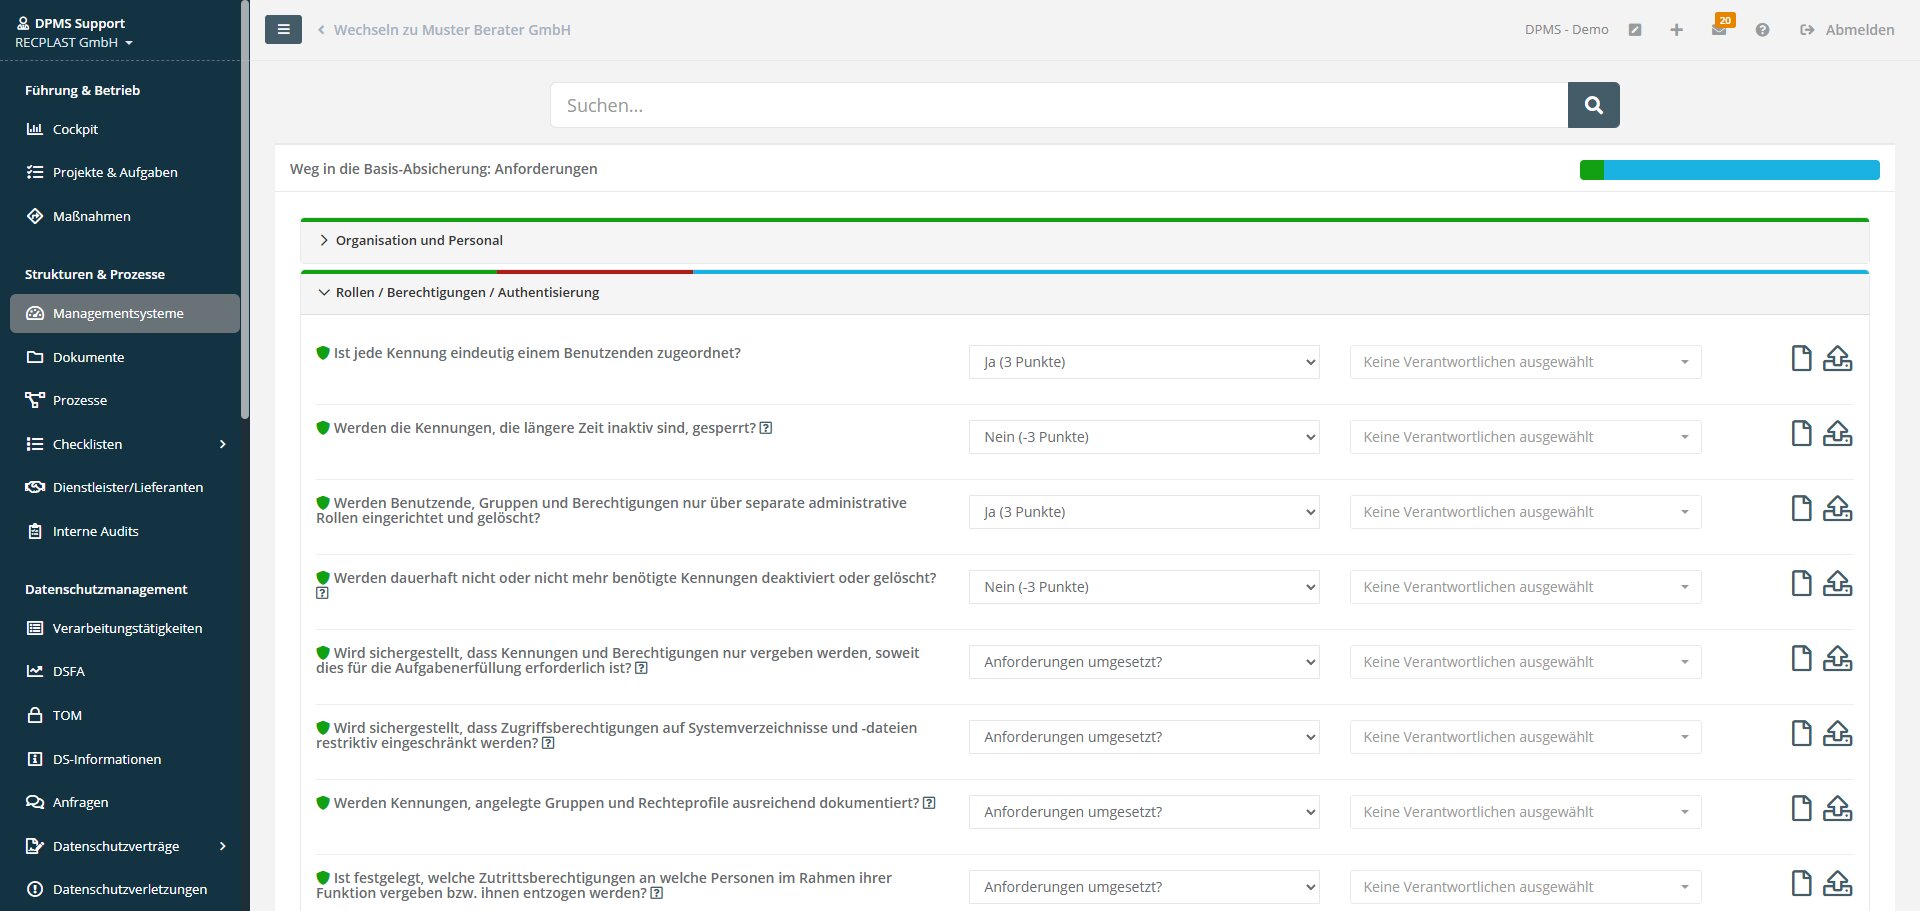1920x911 pixels.
Task: Open Anforderungen umgesetzt dropdown for Systemverzeichnisse question
Action: pyautogui.click(x=1143, y=737)
